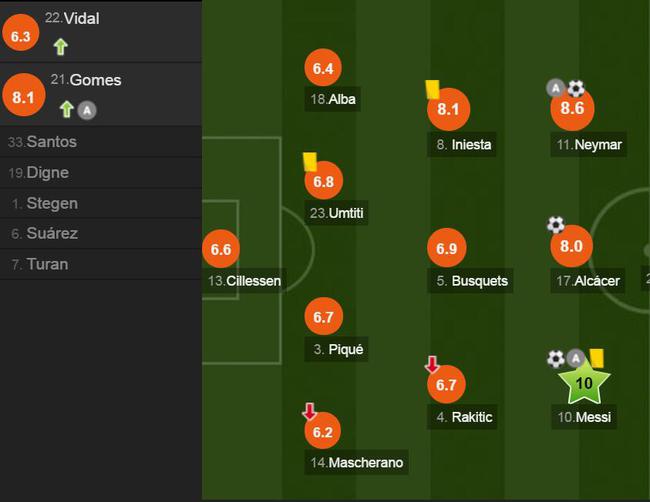Viewport: 650px width, 502px height.
Task: Click Iniesta's yellow card icon
Action: pyautogui.click(x=433, y=89)
